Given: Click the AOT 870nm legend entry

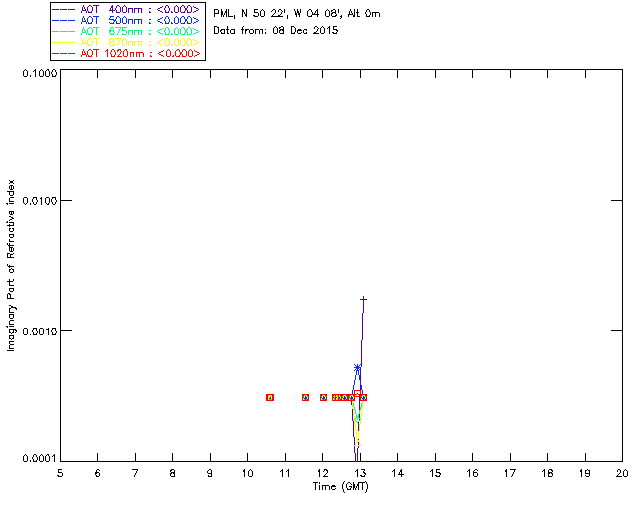Looking at the screenshot, I should [126, 42].
